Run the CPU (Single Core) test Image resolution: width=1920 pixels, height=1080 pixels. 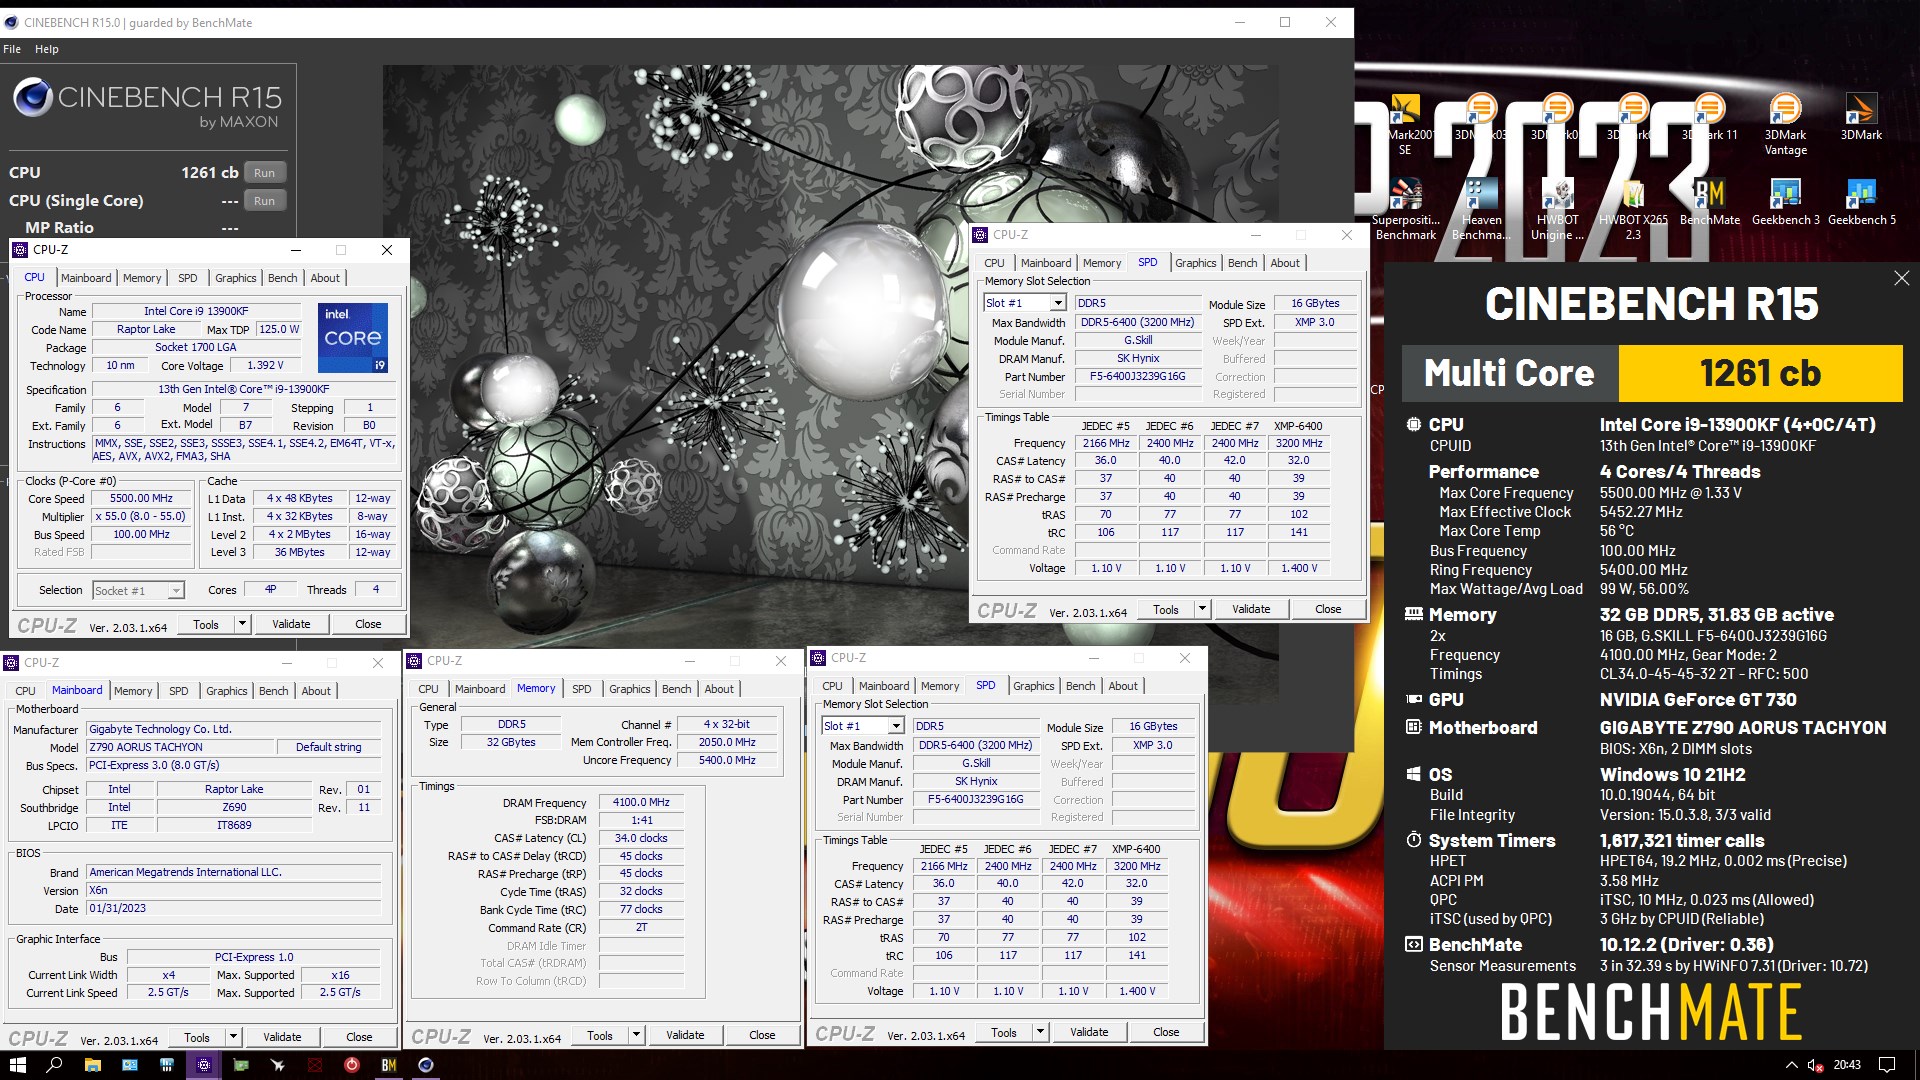click(264, 201)
